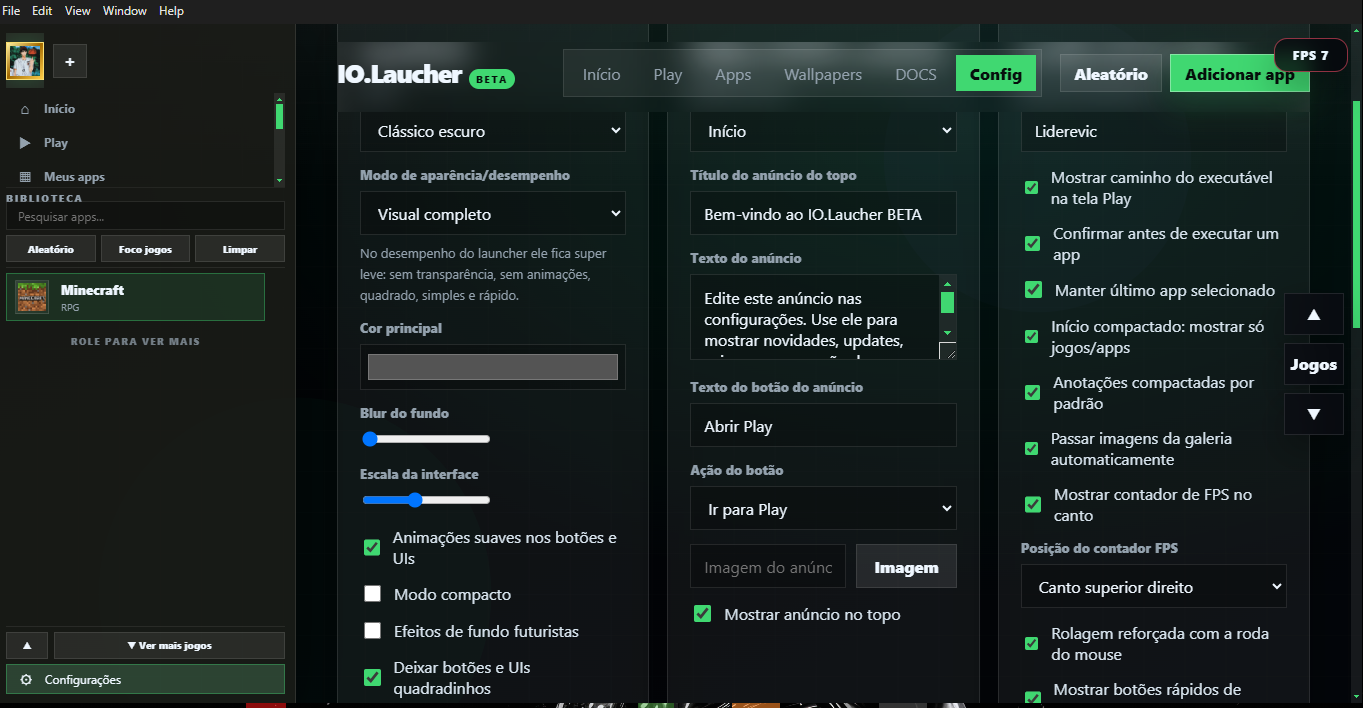Click the plus button next to avatar
1363x708 pixels.
coord(70,62)
